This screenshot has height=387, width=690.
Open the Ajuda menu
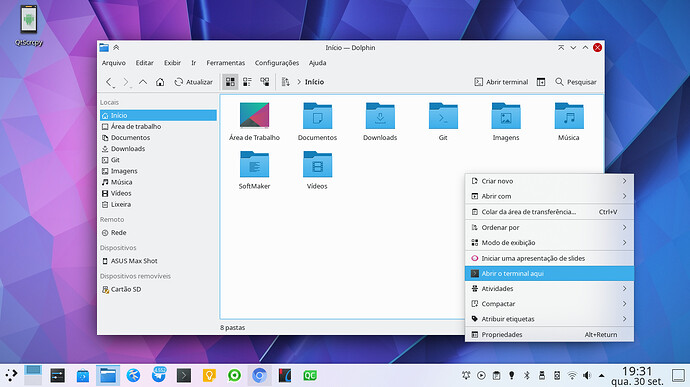[x=317, y=63]
